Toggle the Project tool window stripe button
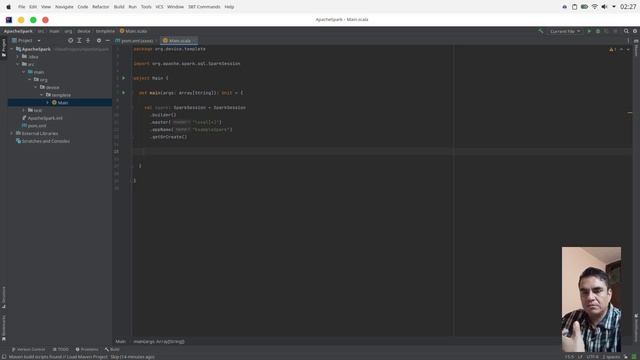The height and width of the screenshot is (360, 640). click(4, 48)
